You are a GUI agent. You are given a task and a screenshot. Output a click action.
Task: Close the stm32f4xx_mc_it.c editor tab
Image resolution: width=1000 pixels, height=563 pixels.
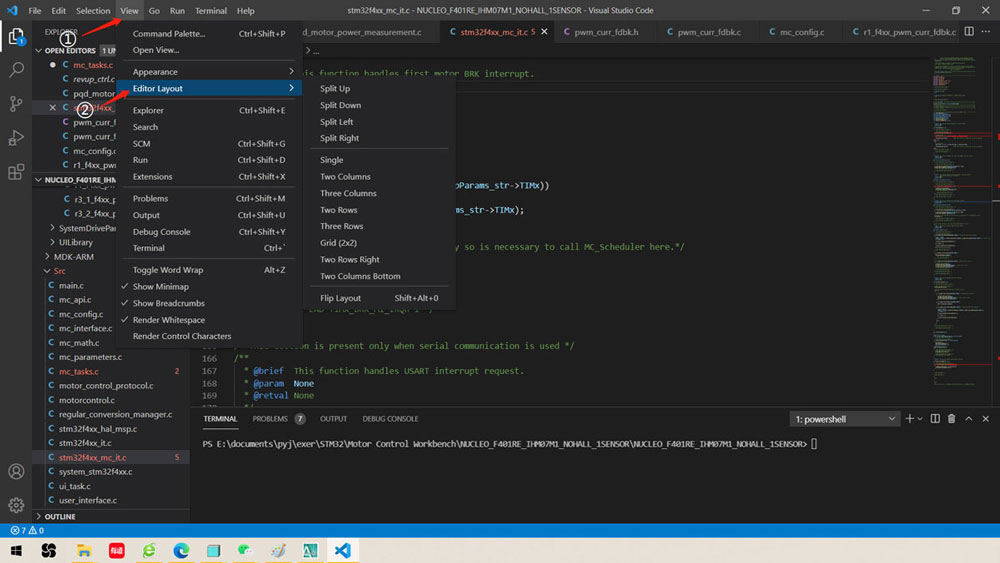point(544,31)
